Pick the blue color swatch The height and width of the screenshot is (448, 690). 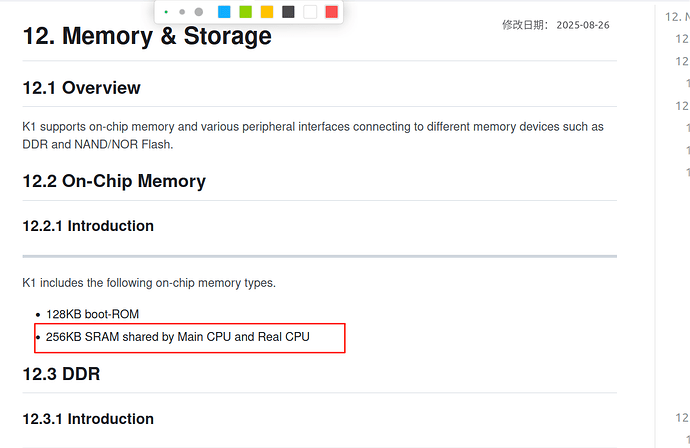click(224, 12)
